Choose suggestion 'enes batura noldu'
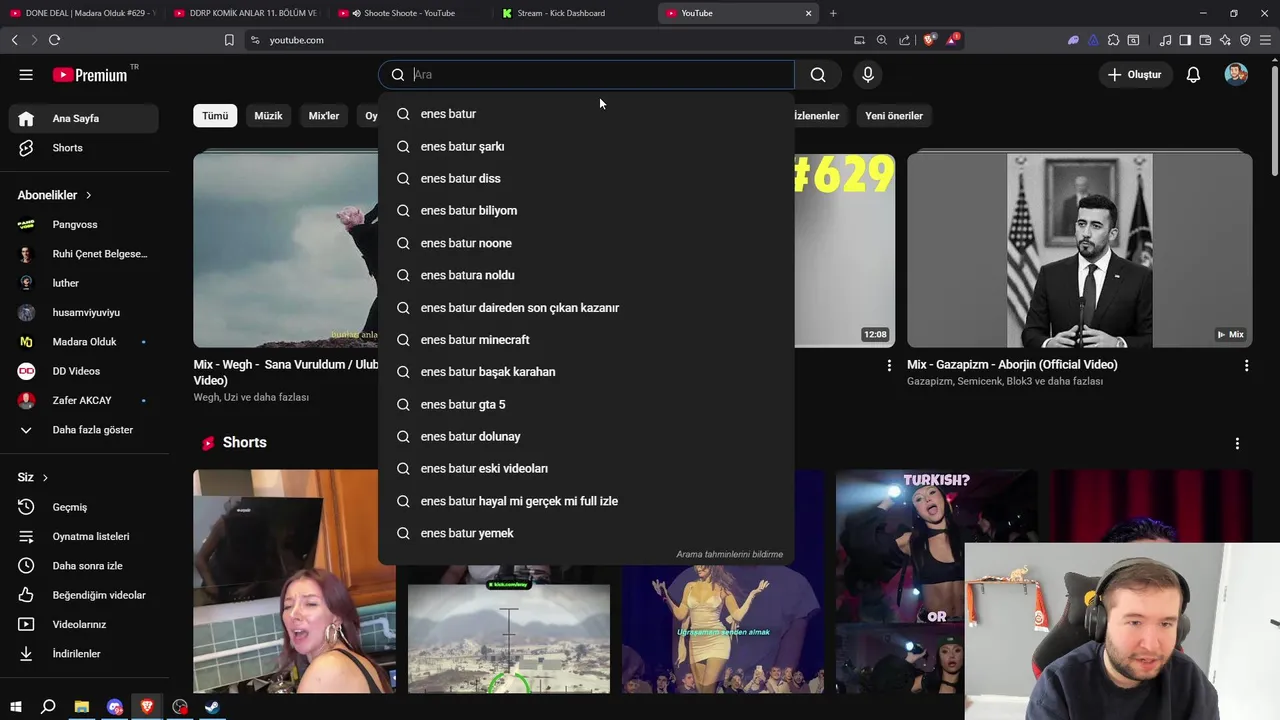The image size is (1280, 720). click(586, 275)
